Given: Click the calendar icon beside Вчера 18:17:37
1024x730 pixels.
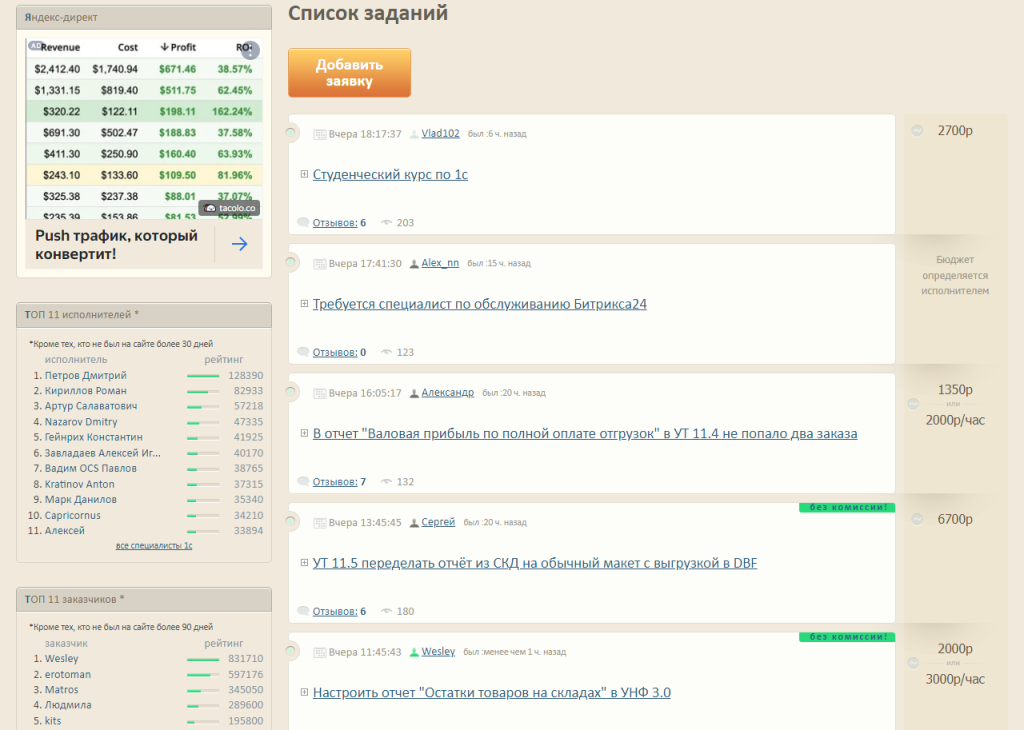Looking at the screenshot, I should 320,134.
